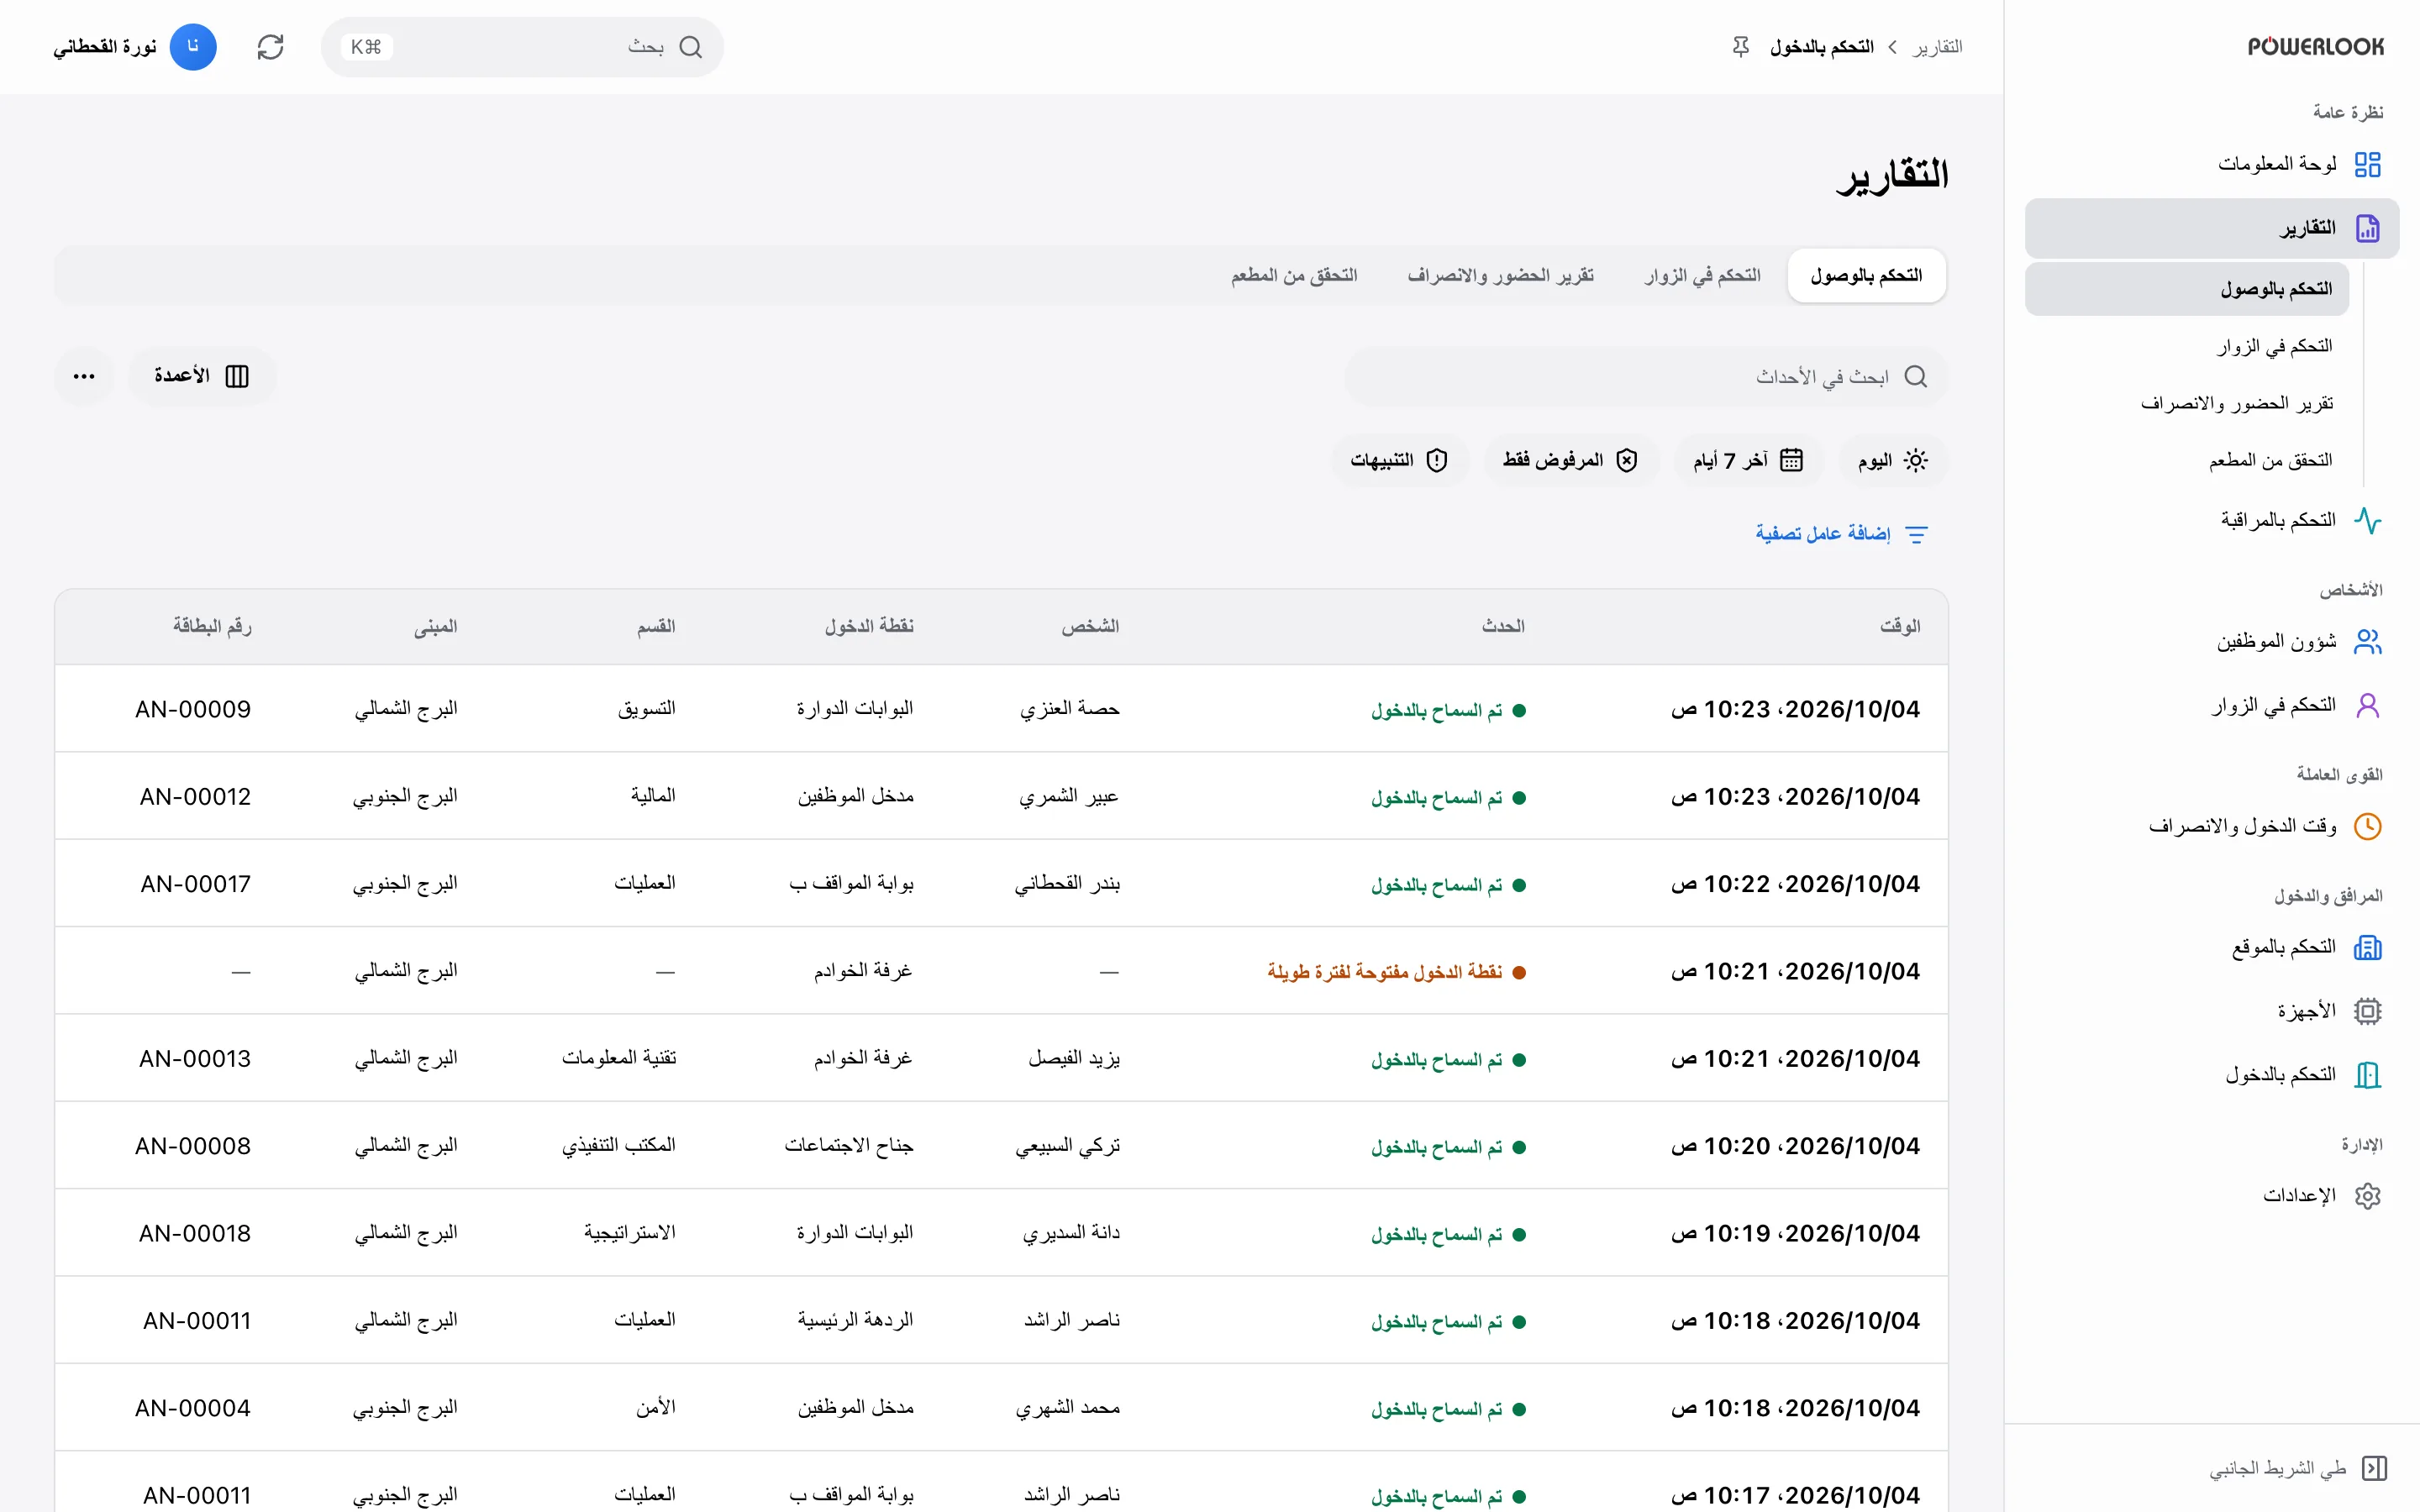Image resolution: width=2420 pixels, height=1512 pixels.
Task: Select تقرير الحضور والانصراف sidebar sub-item
Action: [2187, 403]
